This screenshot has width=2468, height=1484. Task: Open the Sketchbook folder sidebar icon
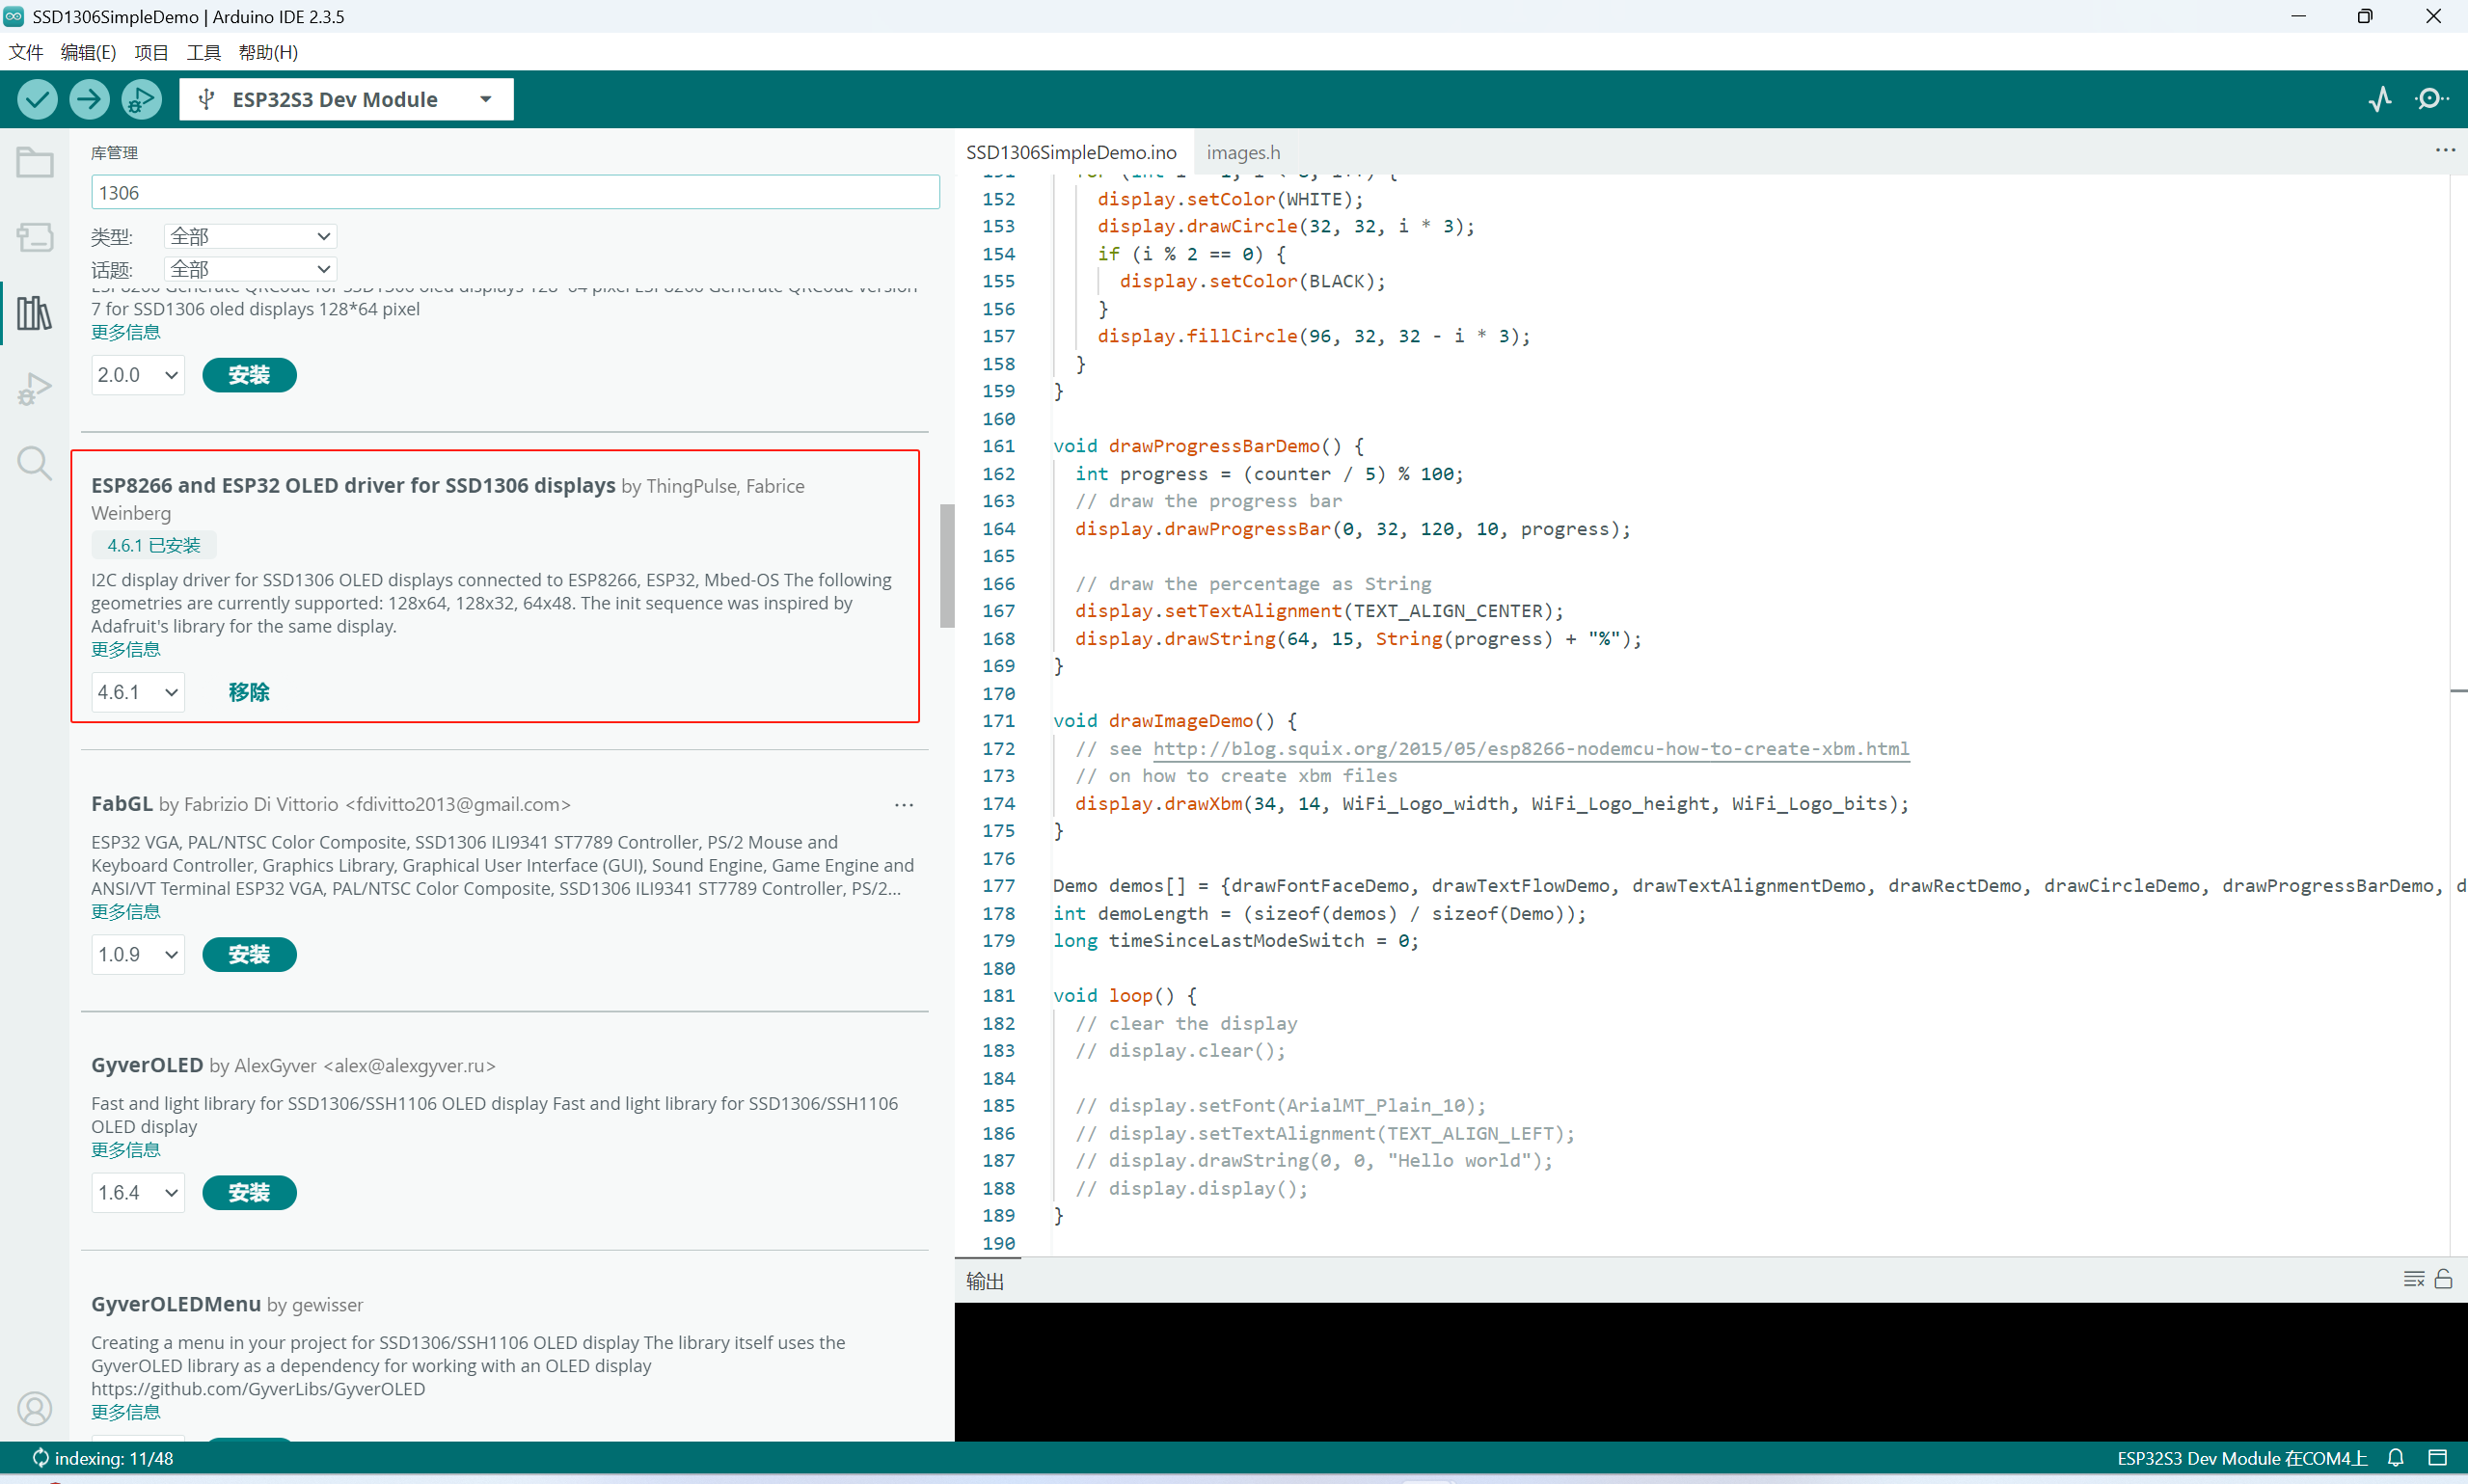click(35, 162)
